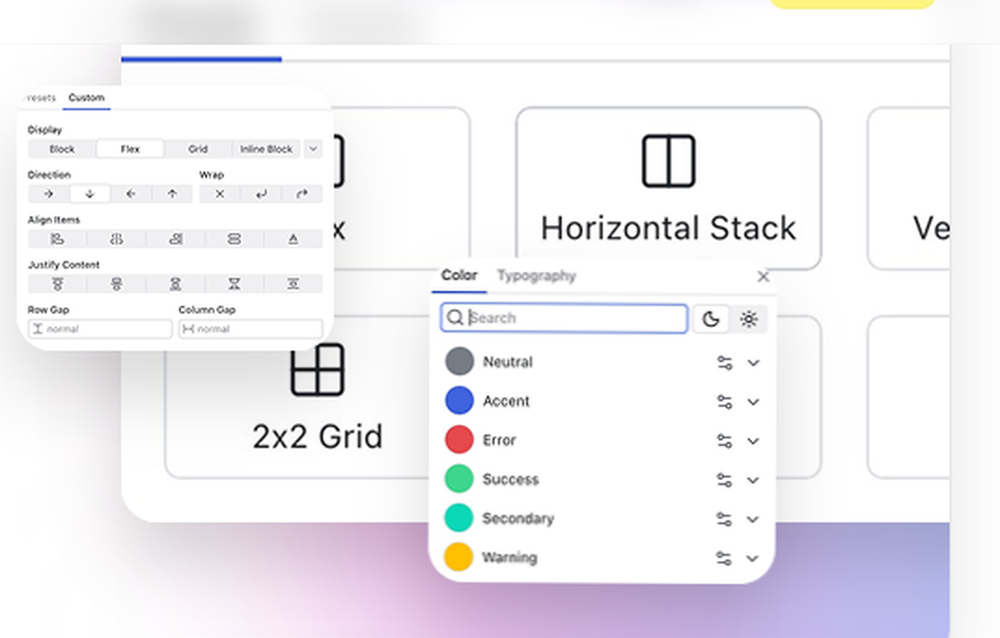The width and height of the screenshot is (1000, 638).
Task: Click second Align Items icon (center)
Action: coord(116,239)
